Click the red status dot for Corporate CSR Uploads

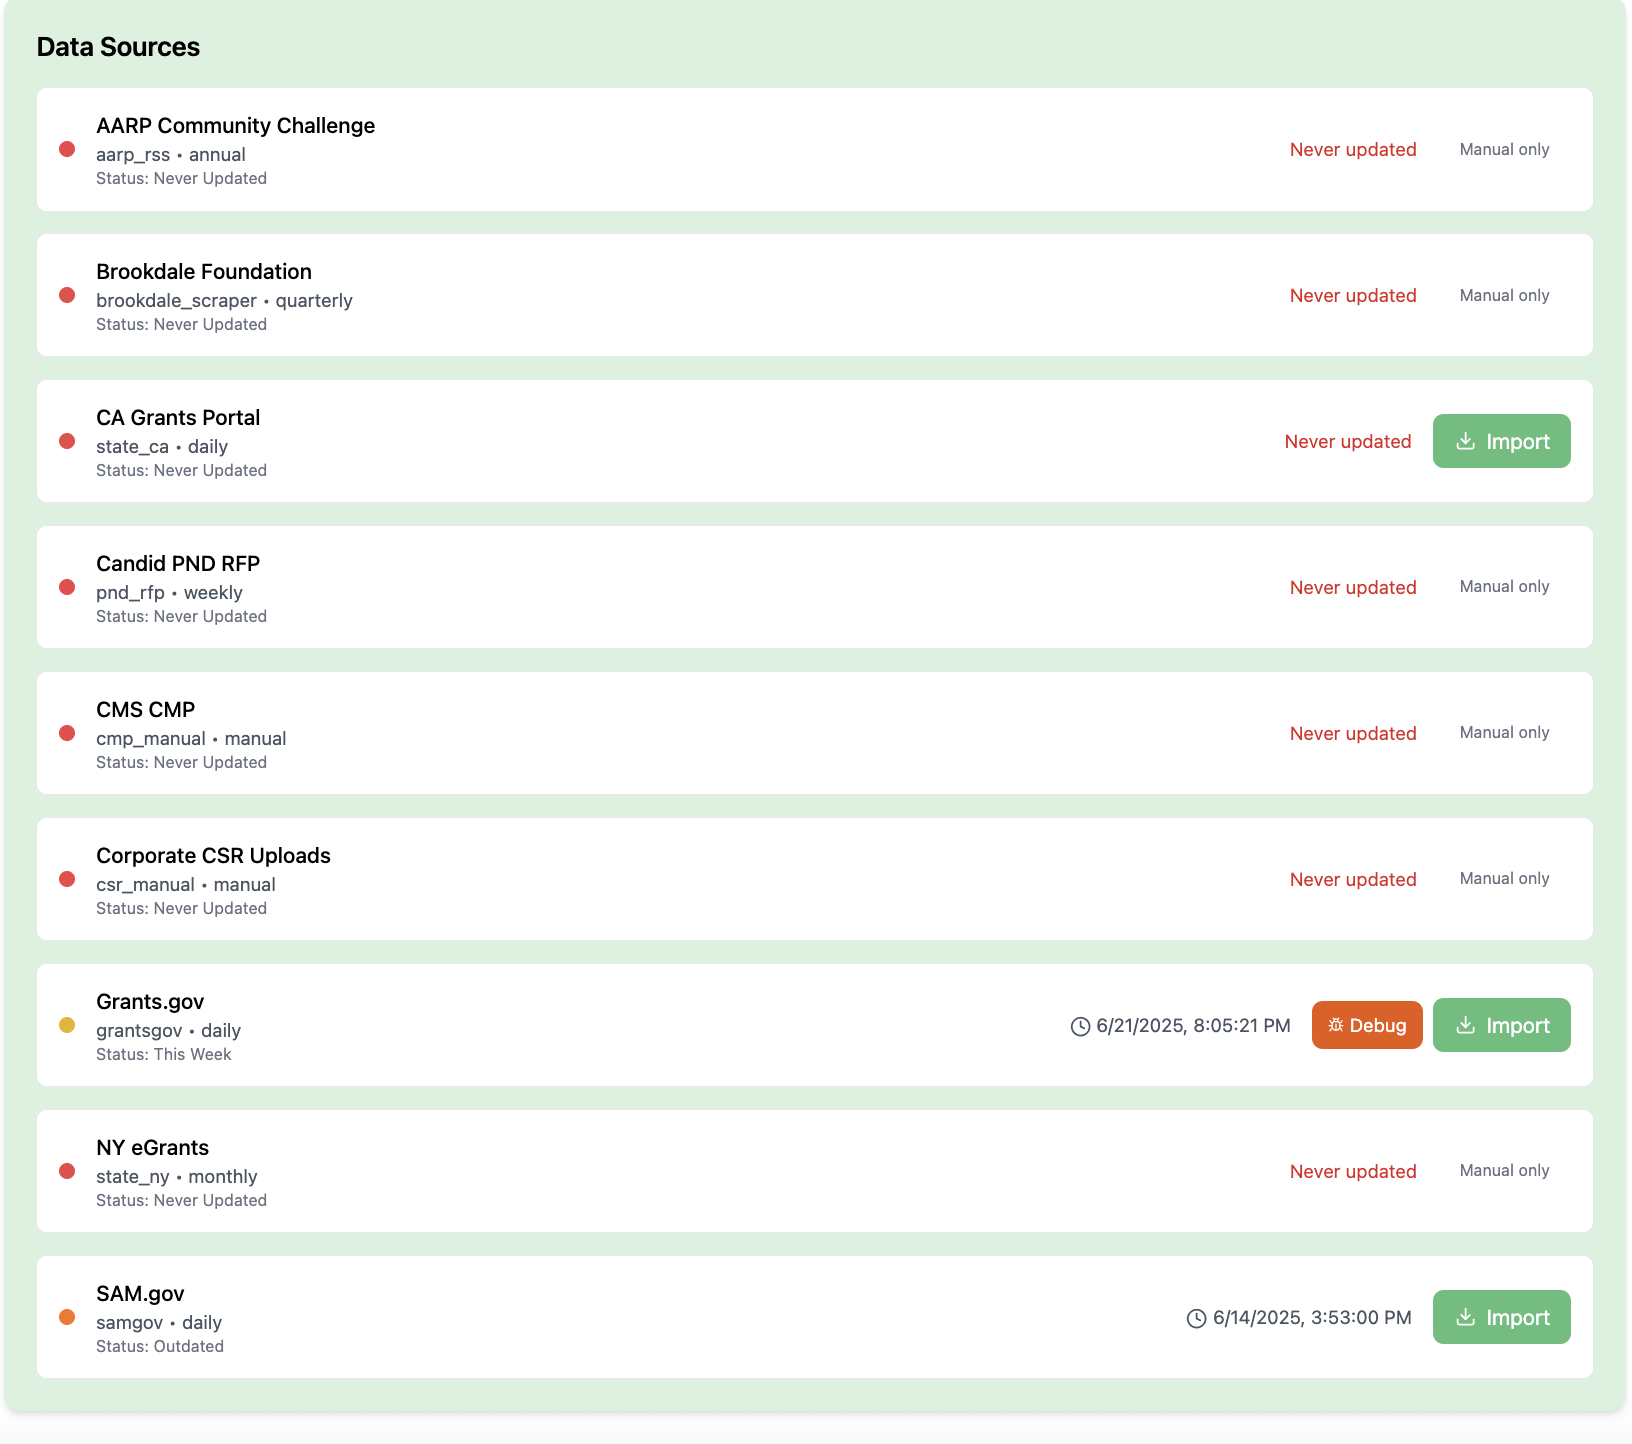point(67,879)
